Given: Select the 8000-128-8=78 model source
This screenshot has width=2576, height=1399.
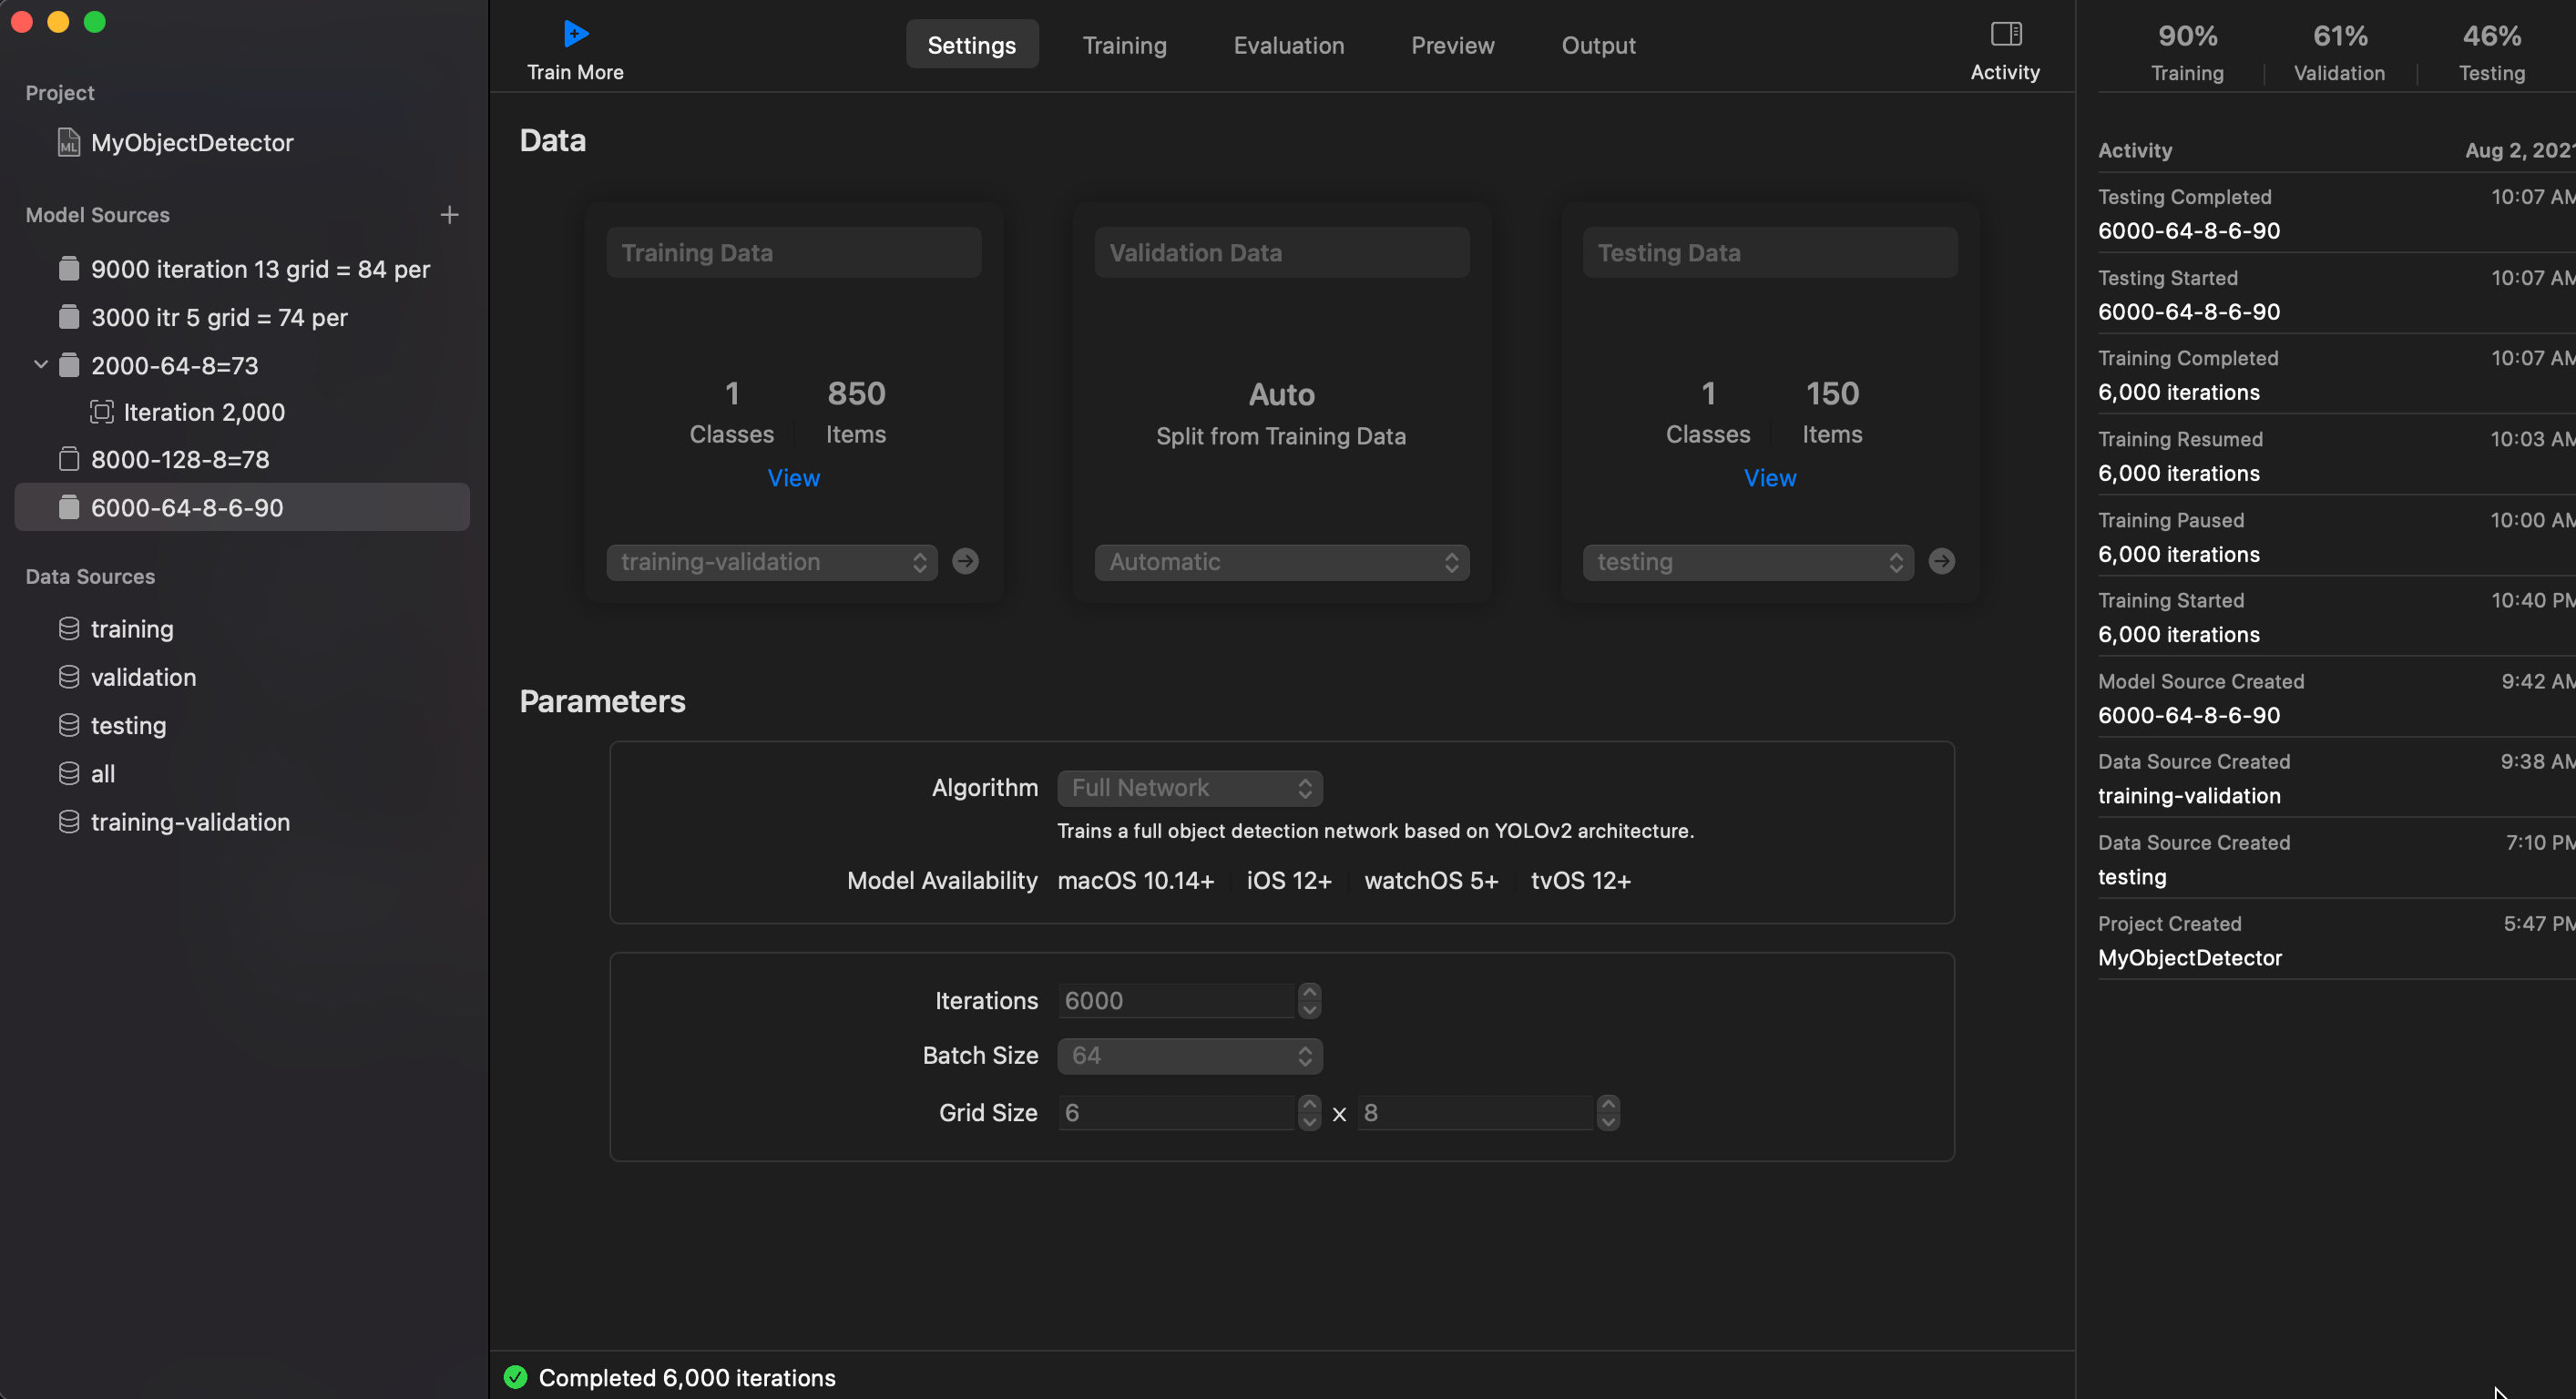Looking at the screenshot, I should coord(180,460).
